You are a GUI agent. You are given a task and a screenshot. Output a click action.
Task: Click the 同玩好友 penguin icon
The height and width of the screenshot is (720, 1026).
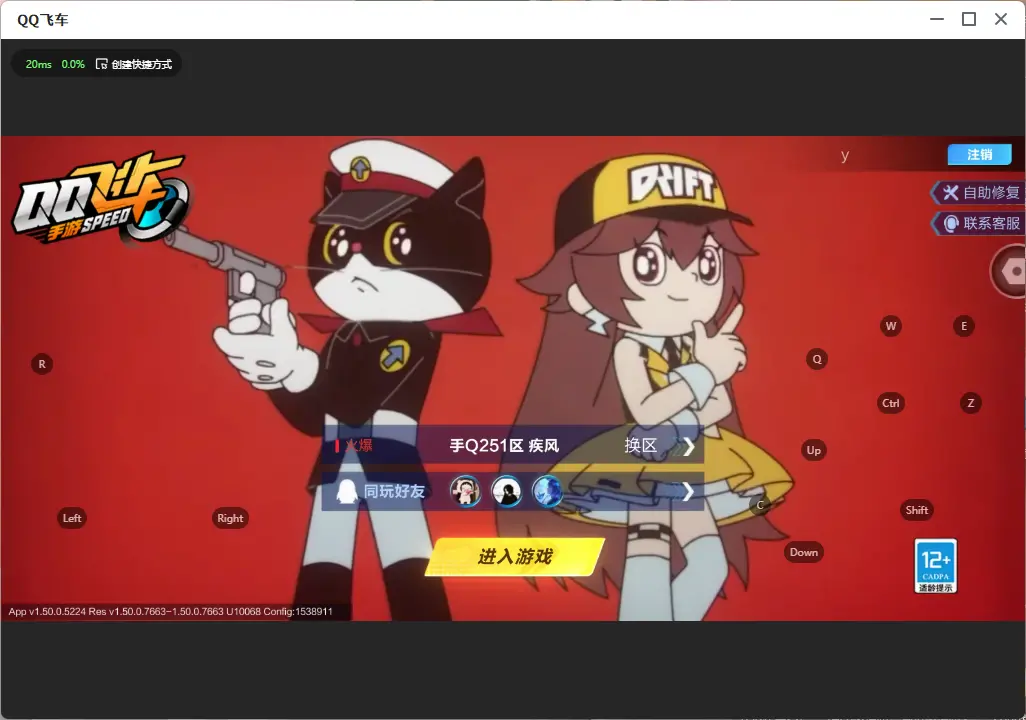(x=346, y=492)
